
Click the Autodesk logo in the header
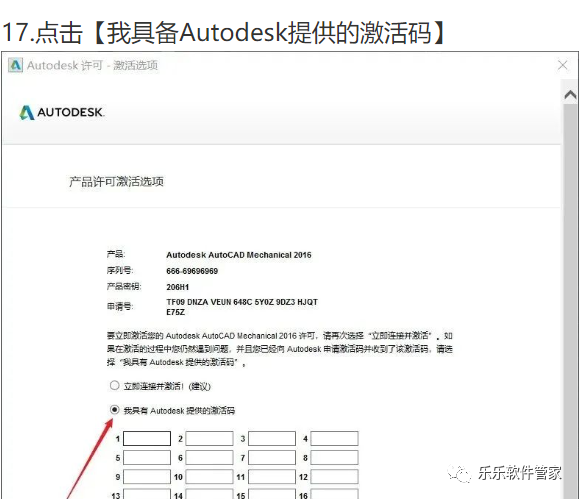tap(62, 112)
